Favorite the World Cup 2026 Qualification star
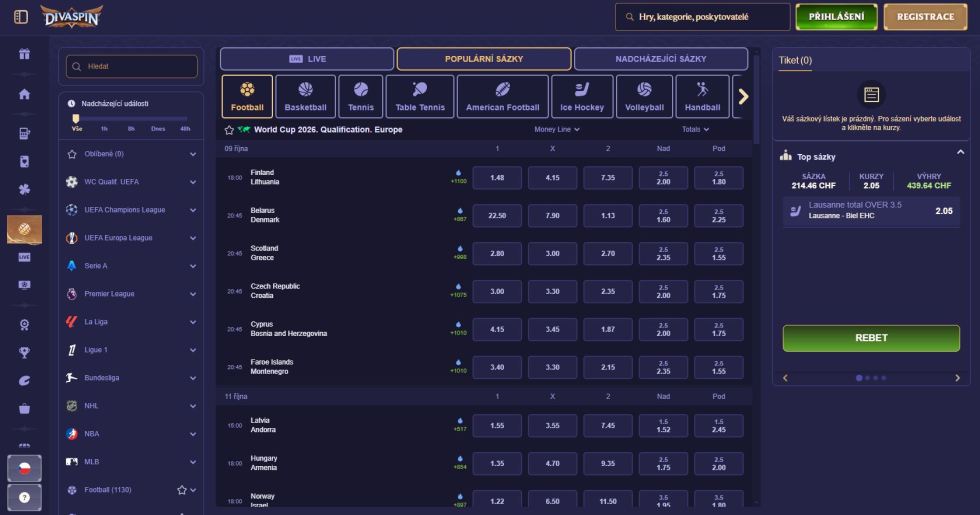This screenshot has height=515, width=980. (229, 129)
